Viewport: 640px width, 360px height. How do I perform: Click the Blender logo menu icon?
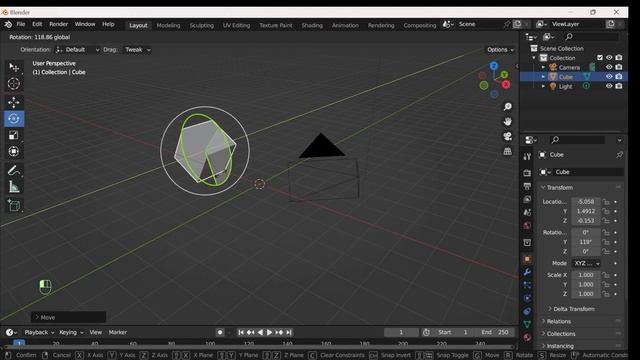(8, 24)
